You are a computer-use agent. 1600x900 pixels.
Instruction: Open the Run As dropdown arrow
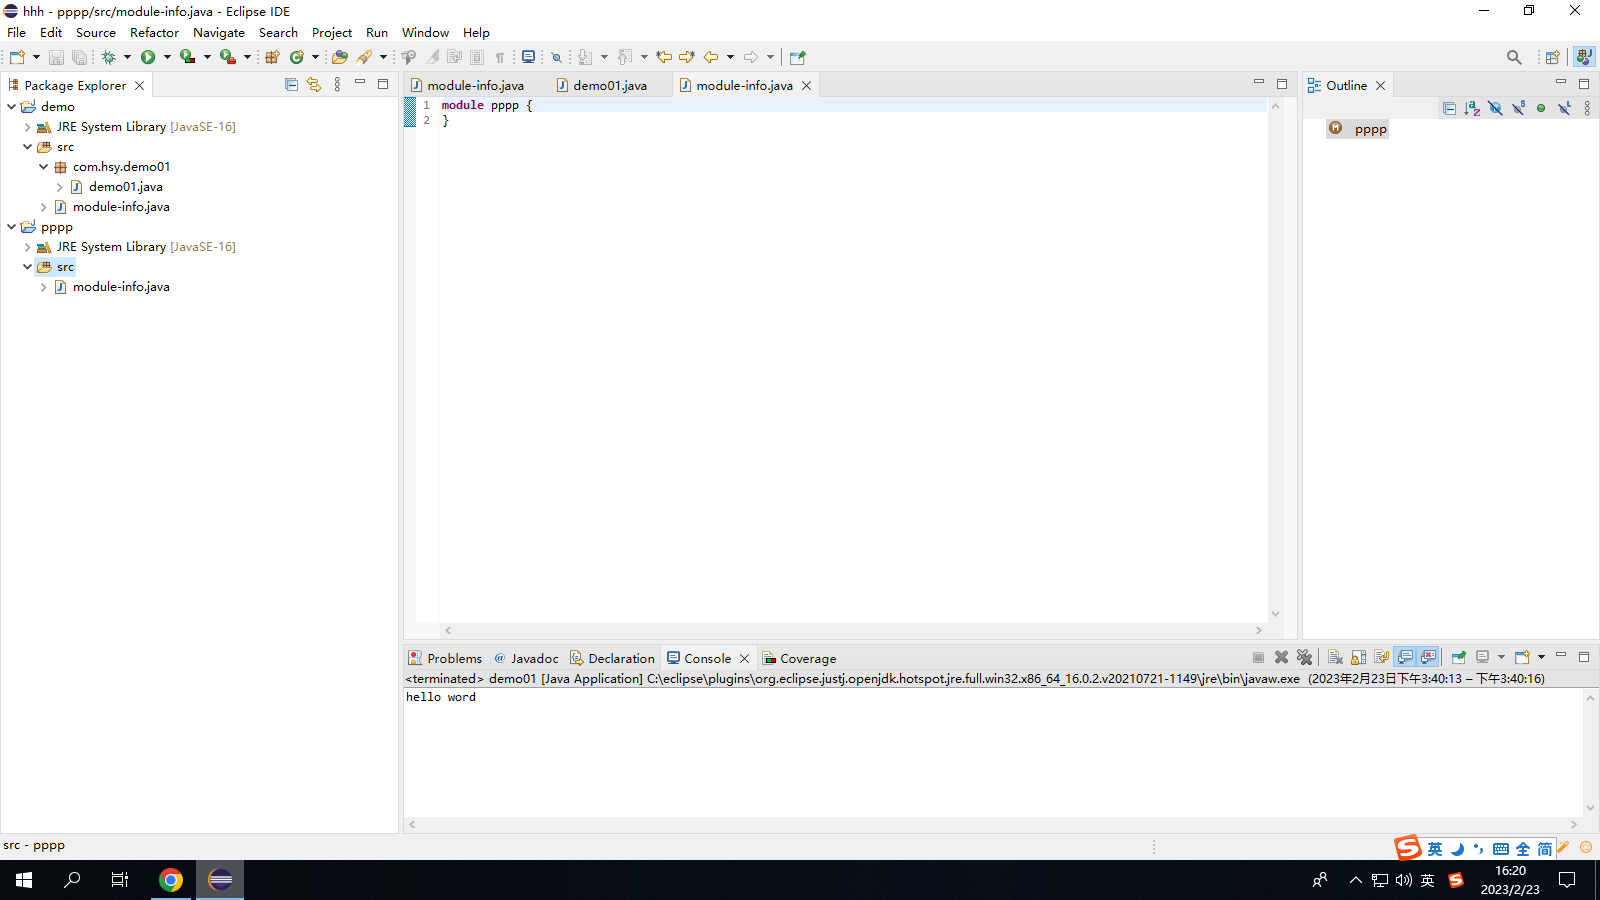click(167, 57)
